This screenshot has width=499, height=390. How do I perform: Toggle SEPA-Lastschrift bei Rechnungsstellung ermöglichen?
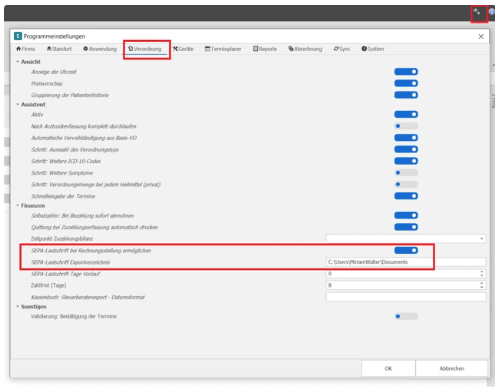[x=406, y=250]
